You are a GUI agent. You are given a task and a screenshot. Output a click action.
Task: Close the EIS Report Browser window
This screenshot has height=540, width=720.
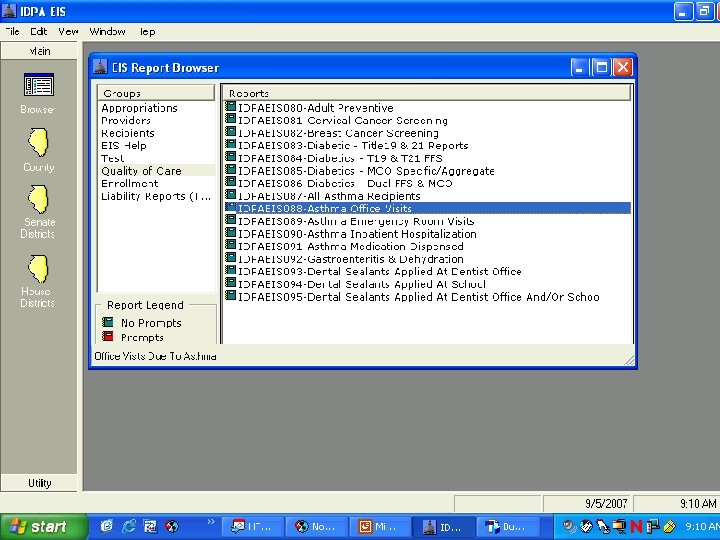click(623, 68)
